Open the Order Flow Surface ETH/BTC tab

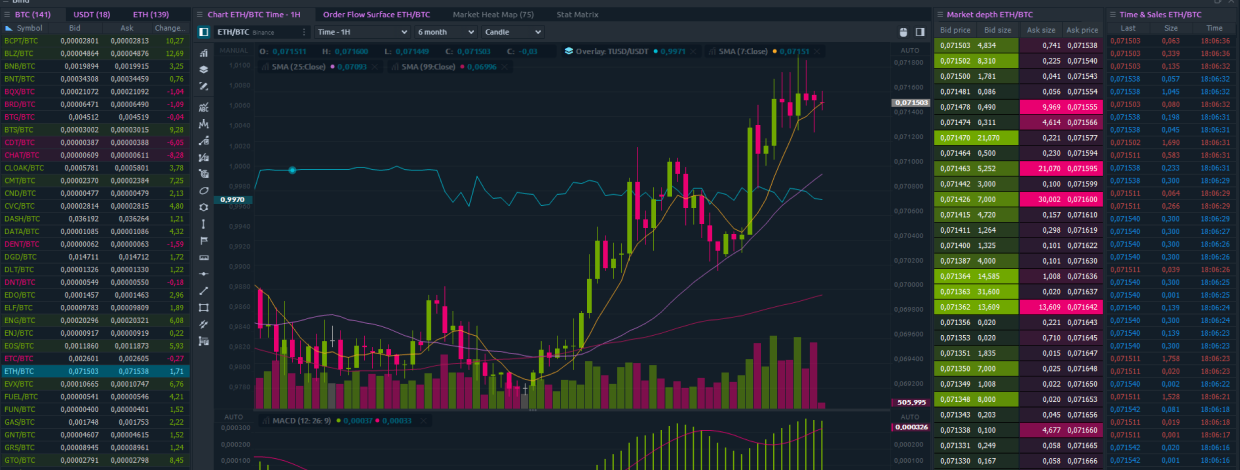376,15
